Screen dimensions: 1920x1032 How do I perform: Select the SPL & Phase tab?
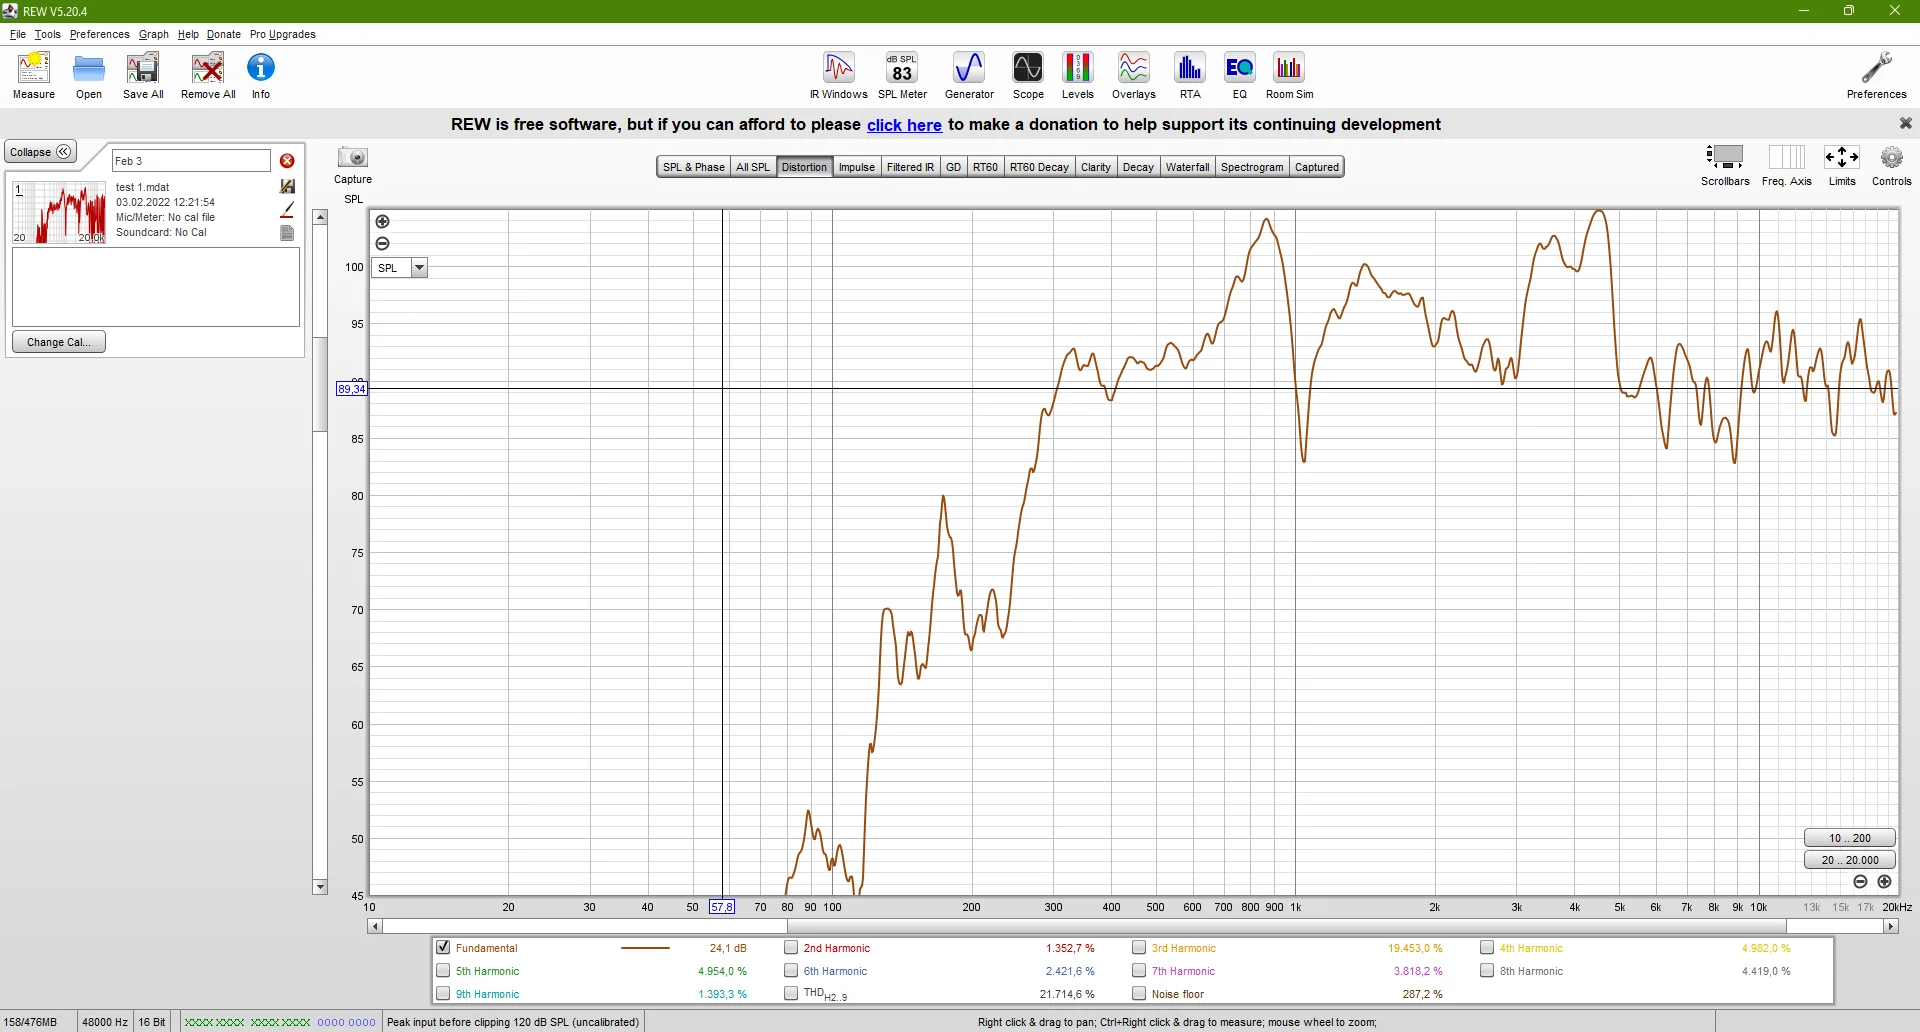coord(693,167)
